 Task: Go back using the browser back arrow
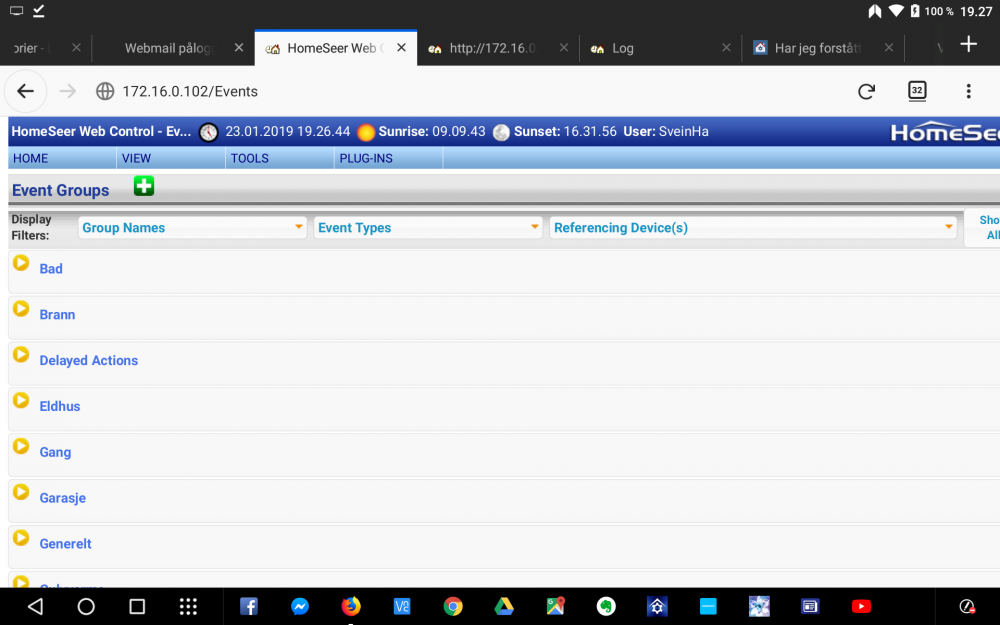(x=26, y=92)
